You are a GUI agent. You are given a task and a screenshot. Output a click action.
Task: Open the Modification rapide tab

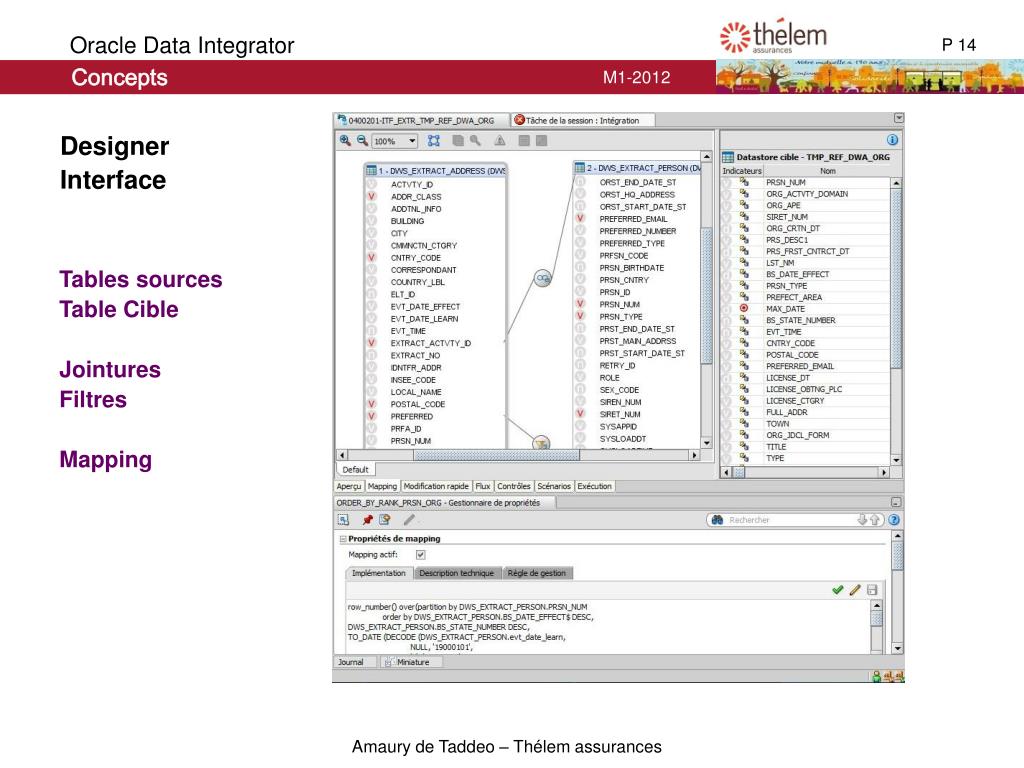(x=436, y=487)
